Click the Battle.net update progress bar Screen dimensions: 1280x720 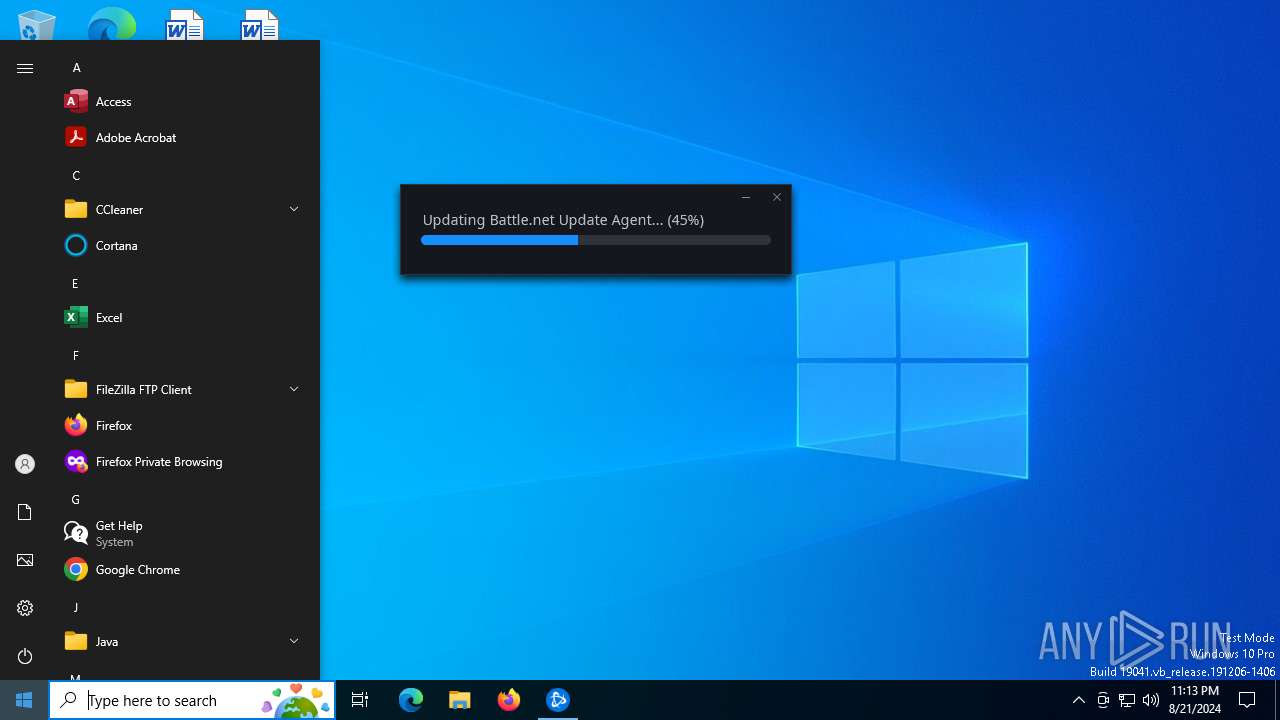pyautogui.click(x=596, y=240)
